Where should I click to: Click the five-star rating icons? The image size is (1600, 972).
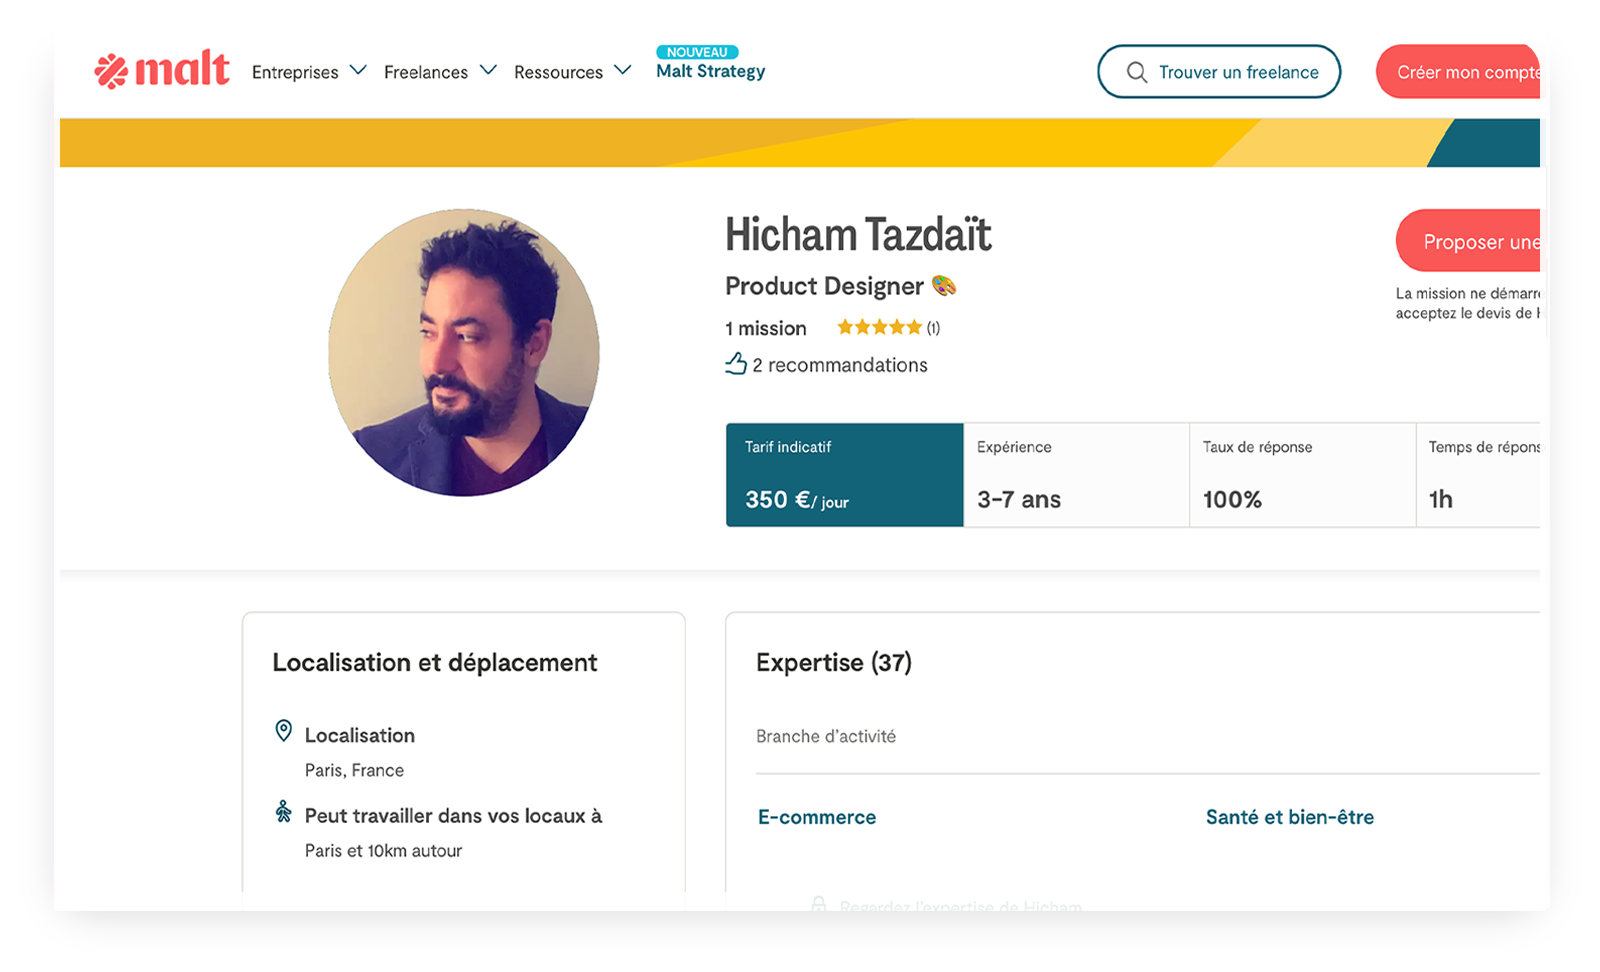coord(879,327)
